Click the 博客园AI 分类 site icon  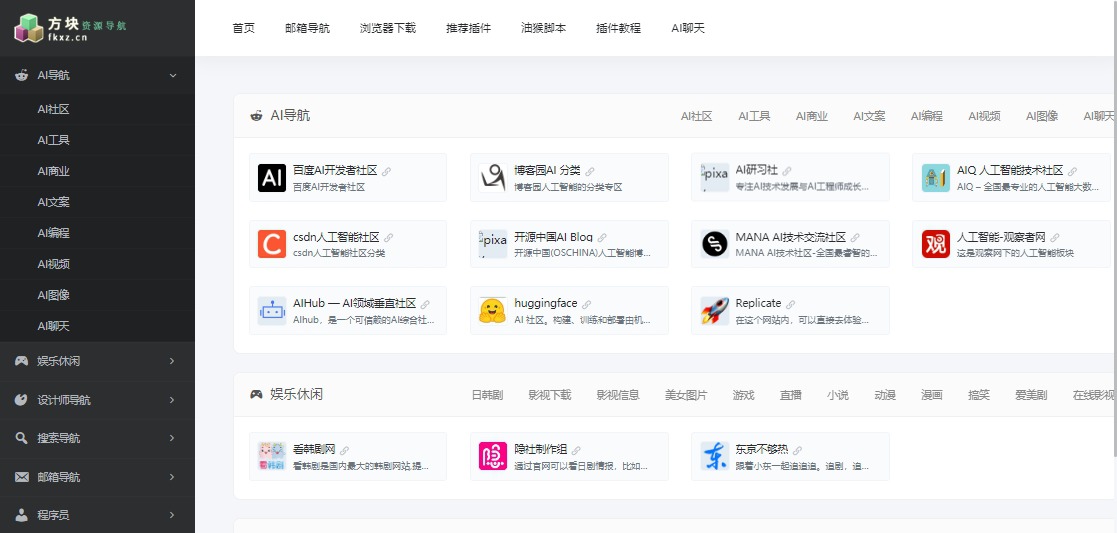point(492,178)
